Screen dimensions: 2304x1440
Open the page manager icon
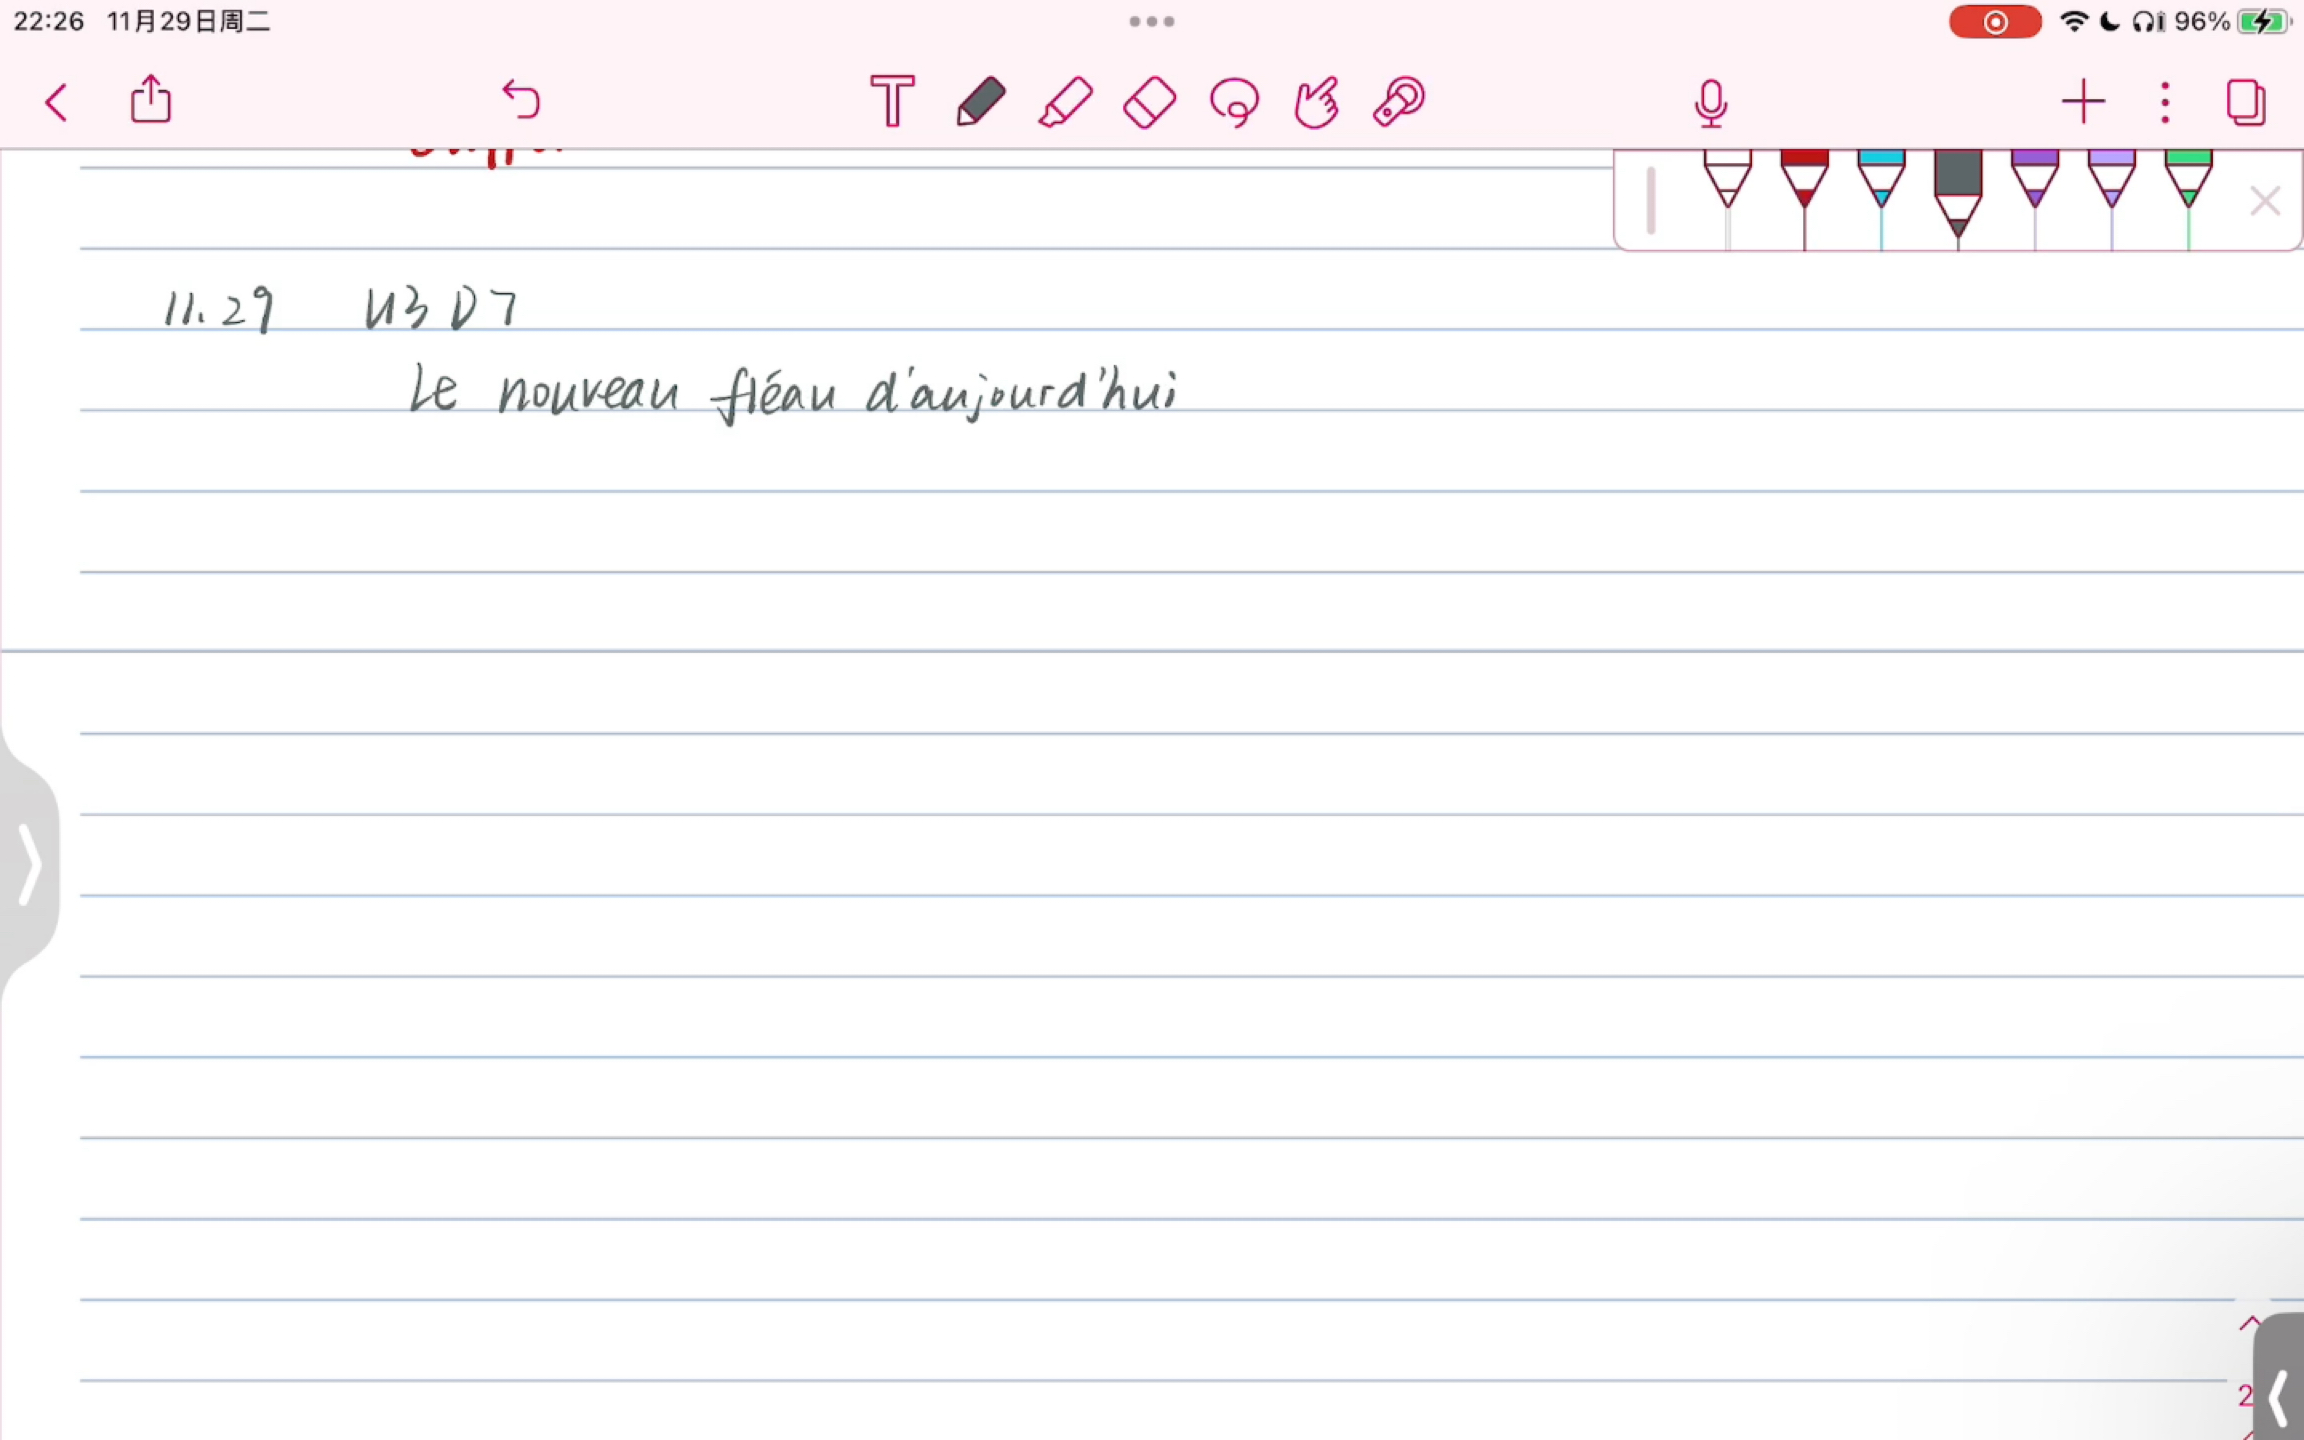(2246, 102)
